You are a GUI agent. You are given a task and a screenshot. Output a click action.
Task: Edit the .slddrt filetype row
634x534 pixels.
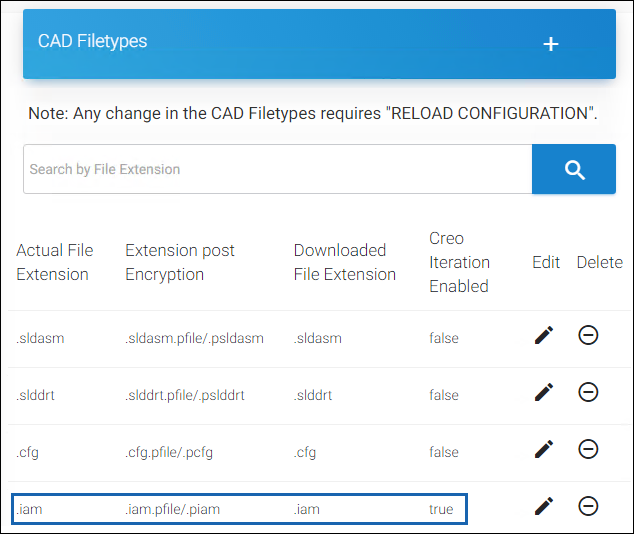pyautogui.click(x=543, y=393)
